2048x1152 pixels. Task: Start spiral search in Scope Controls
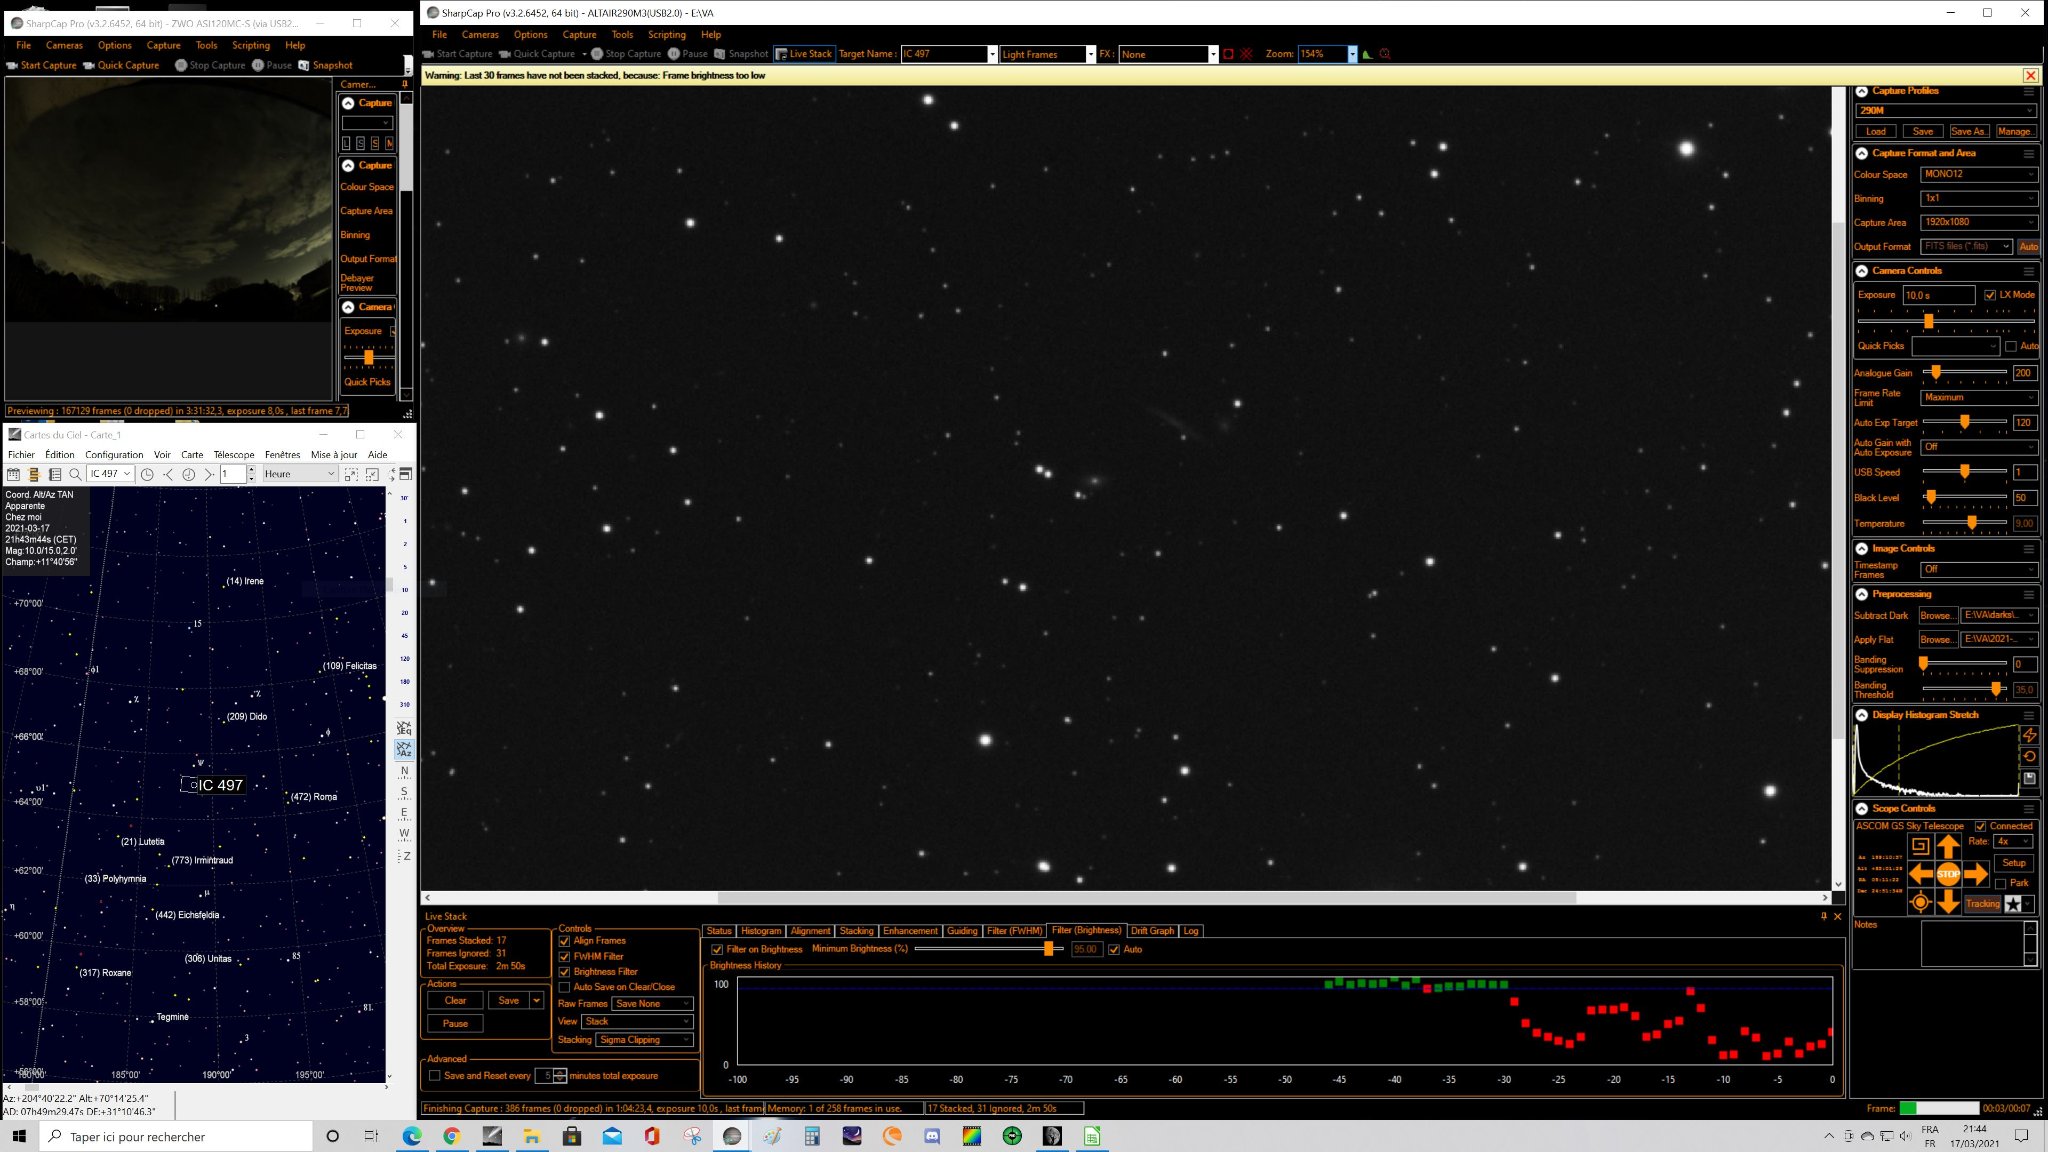click(x=1920, y=845)
